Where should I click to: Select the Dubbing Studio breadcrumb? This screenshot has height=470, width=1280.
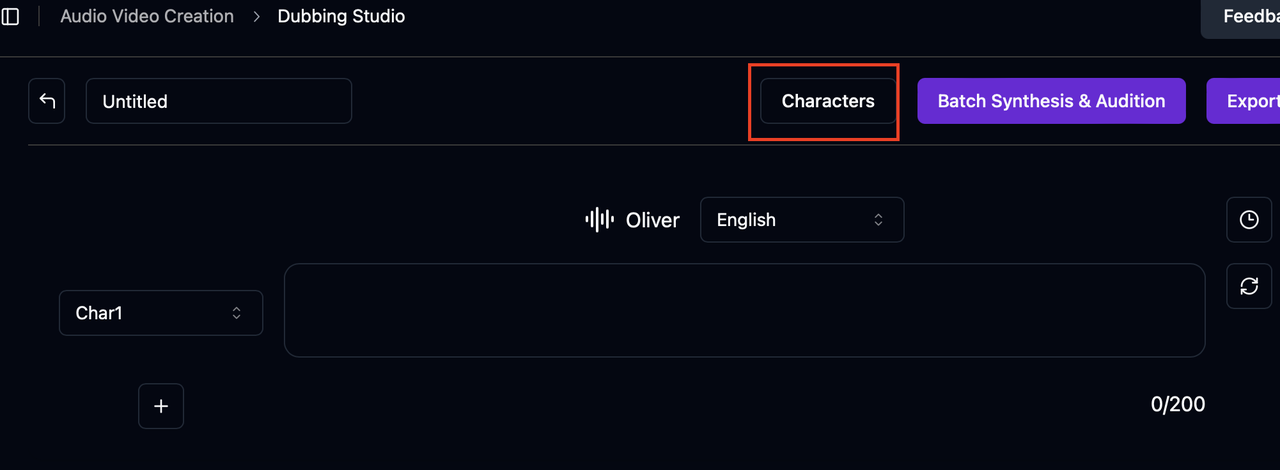[341, 17]
